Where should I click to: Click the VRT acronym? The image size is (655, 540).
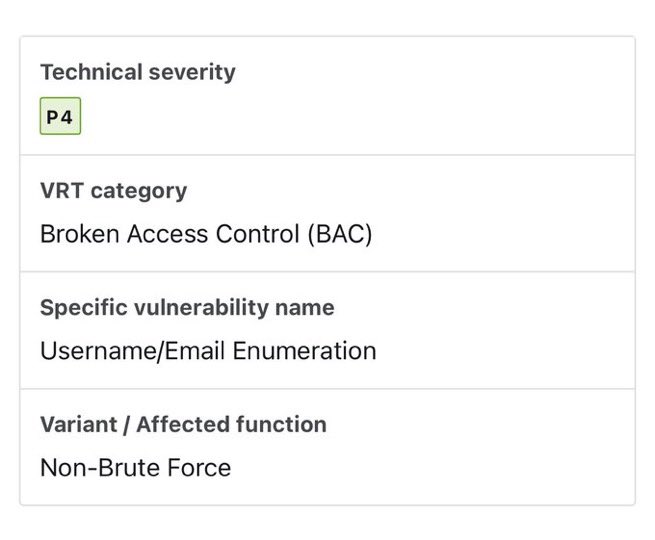(61, 190)
